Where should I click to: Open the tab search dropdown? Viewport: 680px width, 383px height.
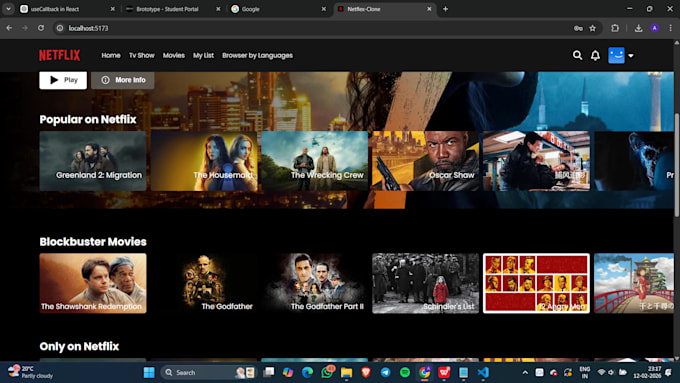click(x=8, y=9)
